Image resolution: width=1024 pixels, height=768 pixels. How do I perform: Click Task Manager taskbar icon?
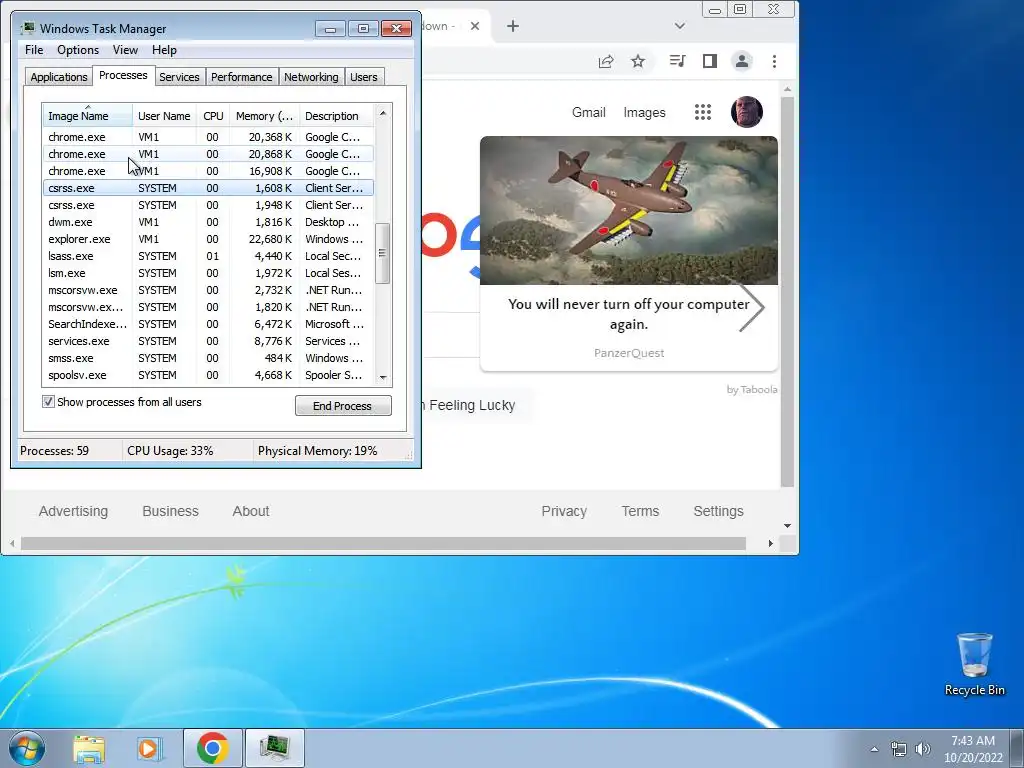click(275, 748)
